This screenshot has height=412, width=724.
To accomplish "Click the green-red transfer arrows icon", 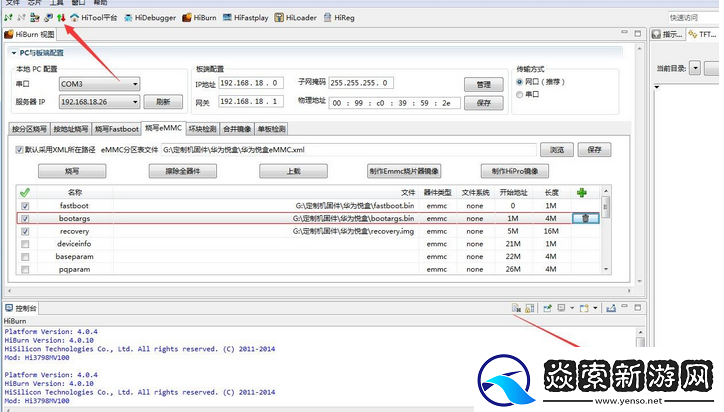I will pos(61,18).
